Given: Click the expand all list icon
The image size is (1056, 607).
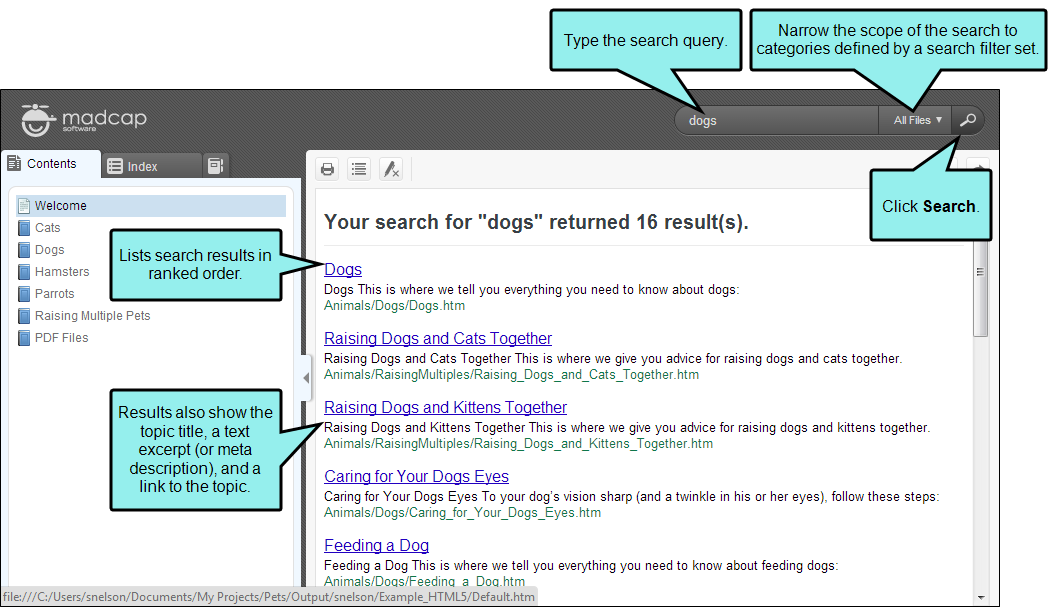Looking at the screenshot, I should tap(359, 169).
